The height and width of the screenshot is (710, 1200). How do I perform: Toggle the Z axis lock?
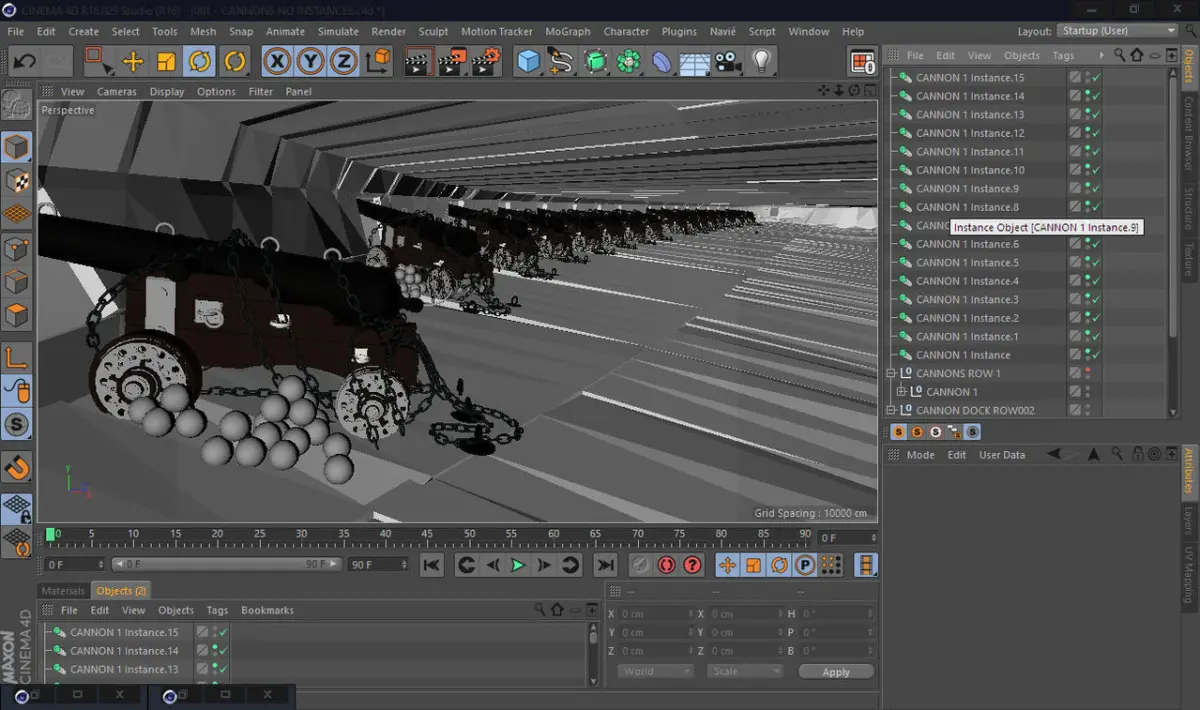point(344,62)
